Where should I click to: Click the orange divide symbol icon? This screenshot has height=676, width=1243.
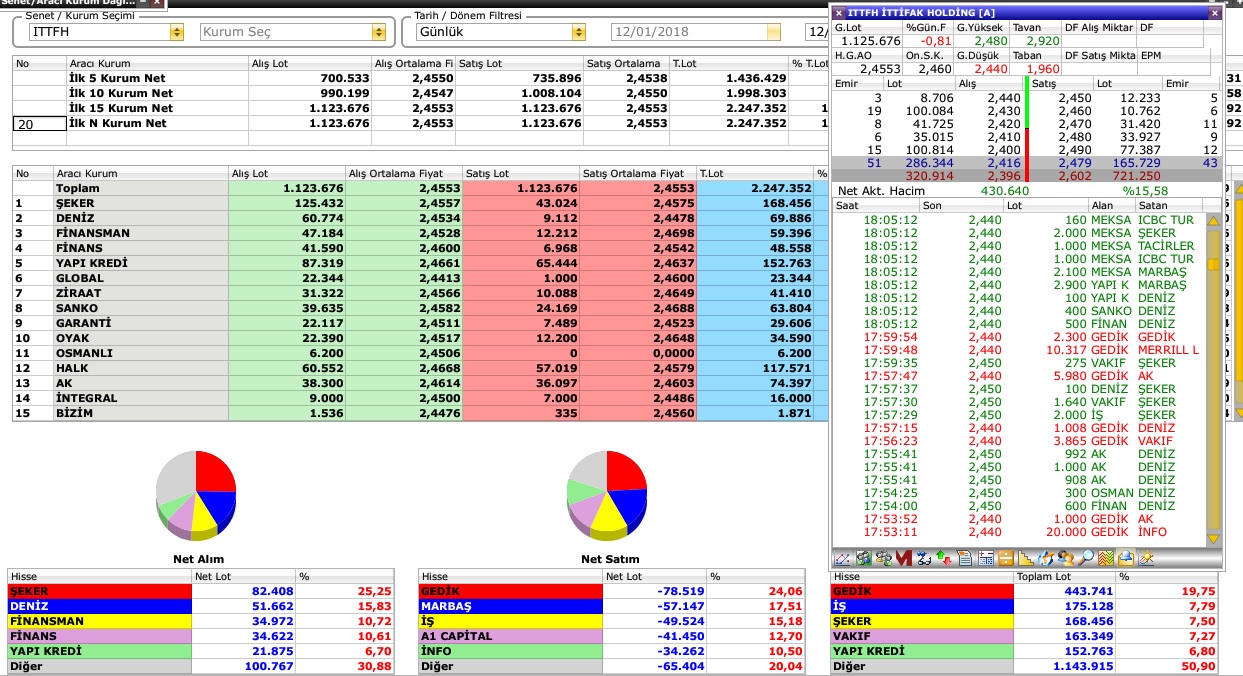[x=1007, y=559]
